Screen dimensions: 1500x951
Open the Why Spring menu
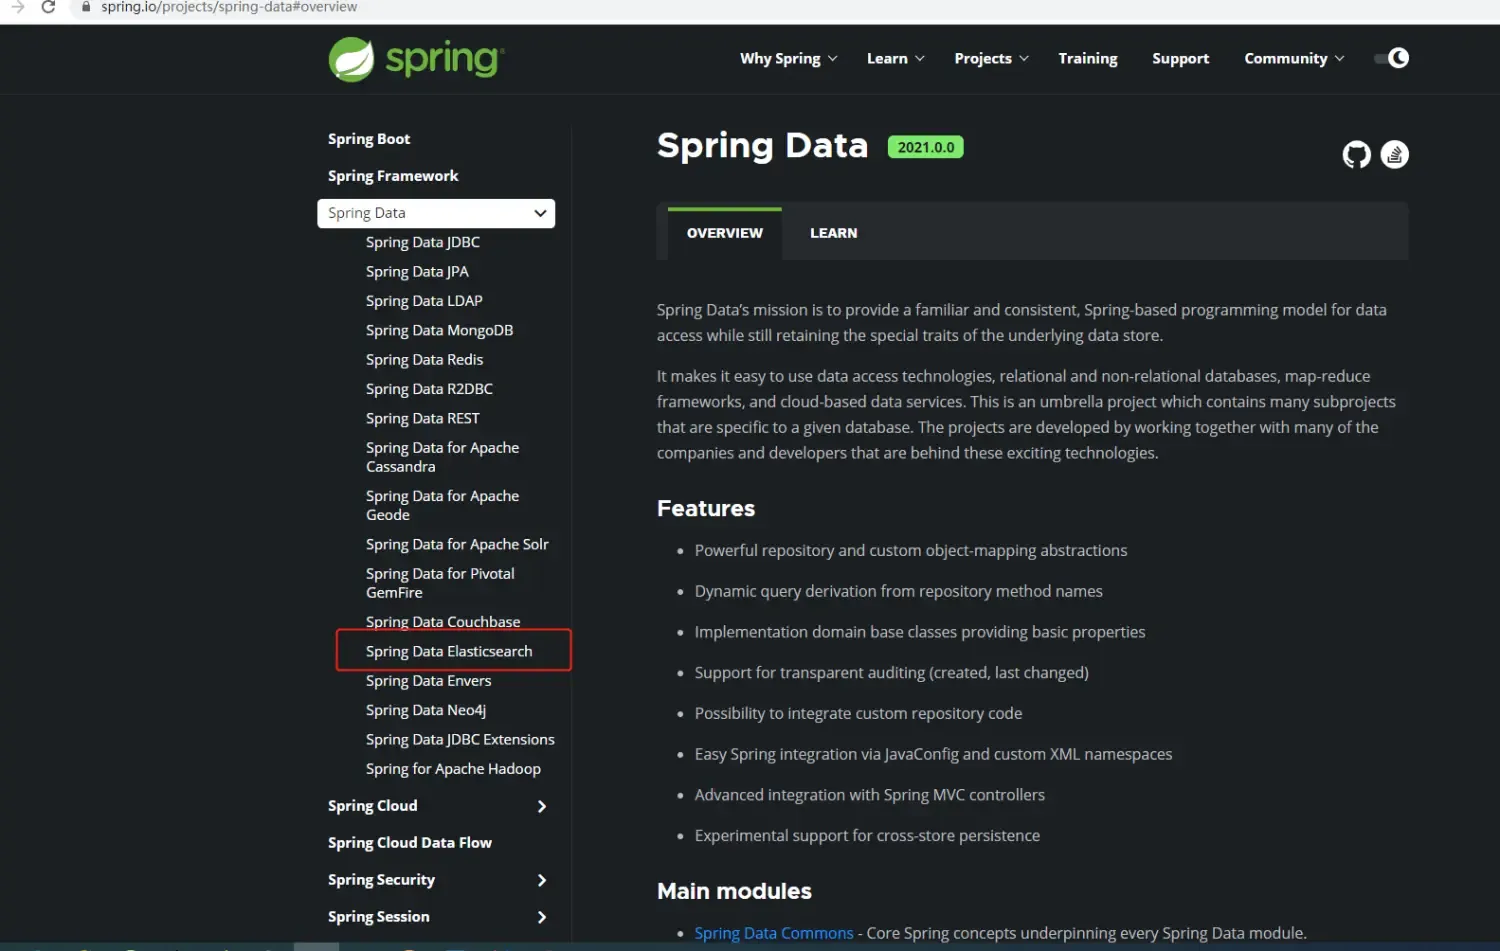pos(788,59)
